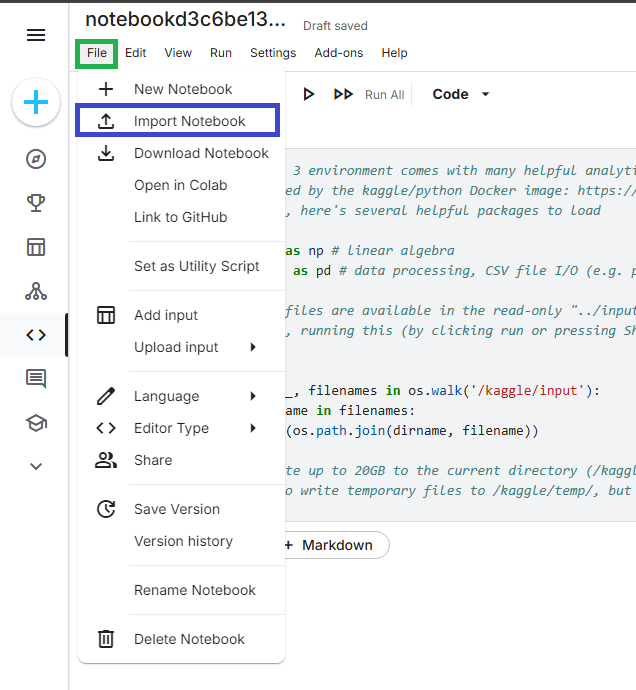Click the clock icon beside Save Version
This screenshot has height=690, width=636.
pos(106,509)
